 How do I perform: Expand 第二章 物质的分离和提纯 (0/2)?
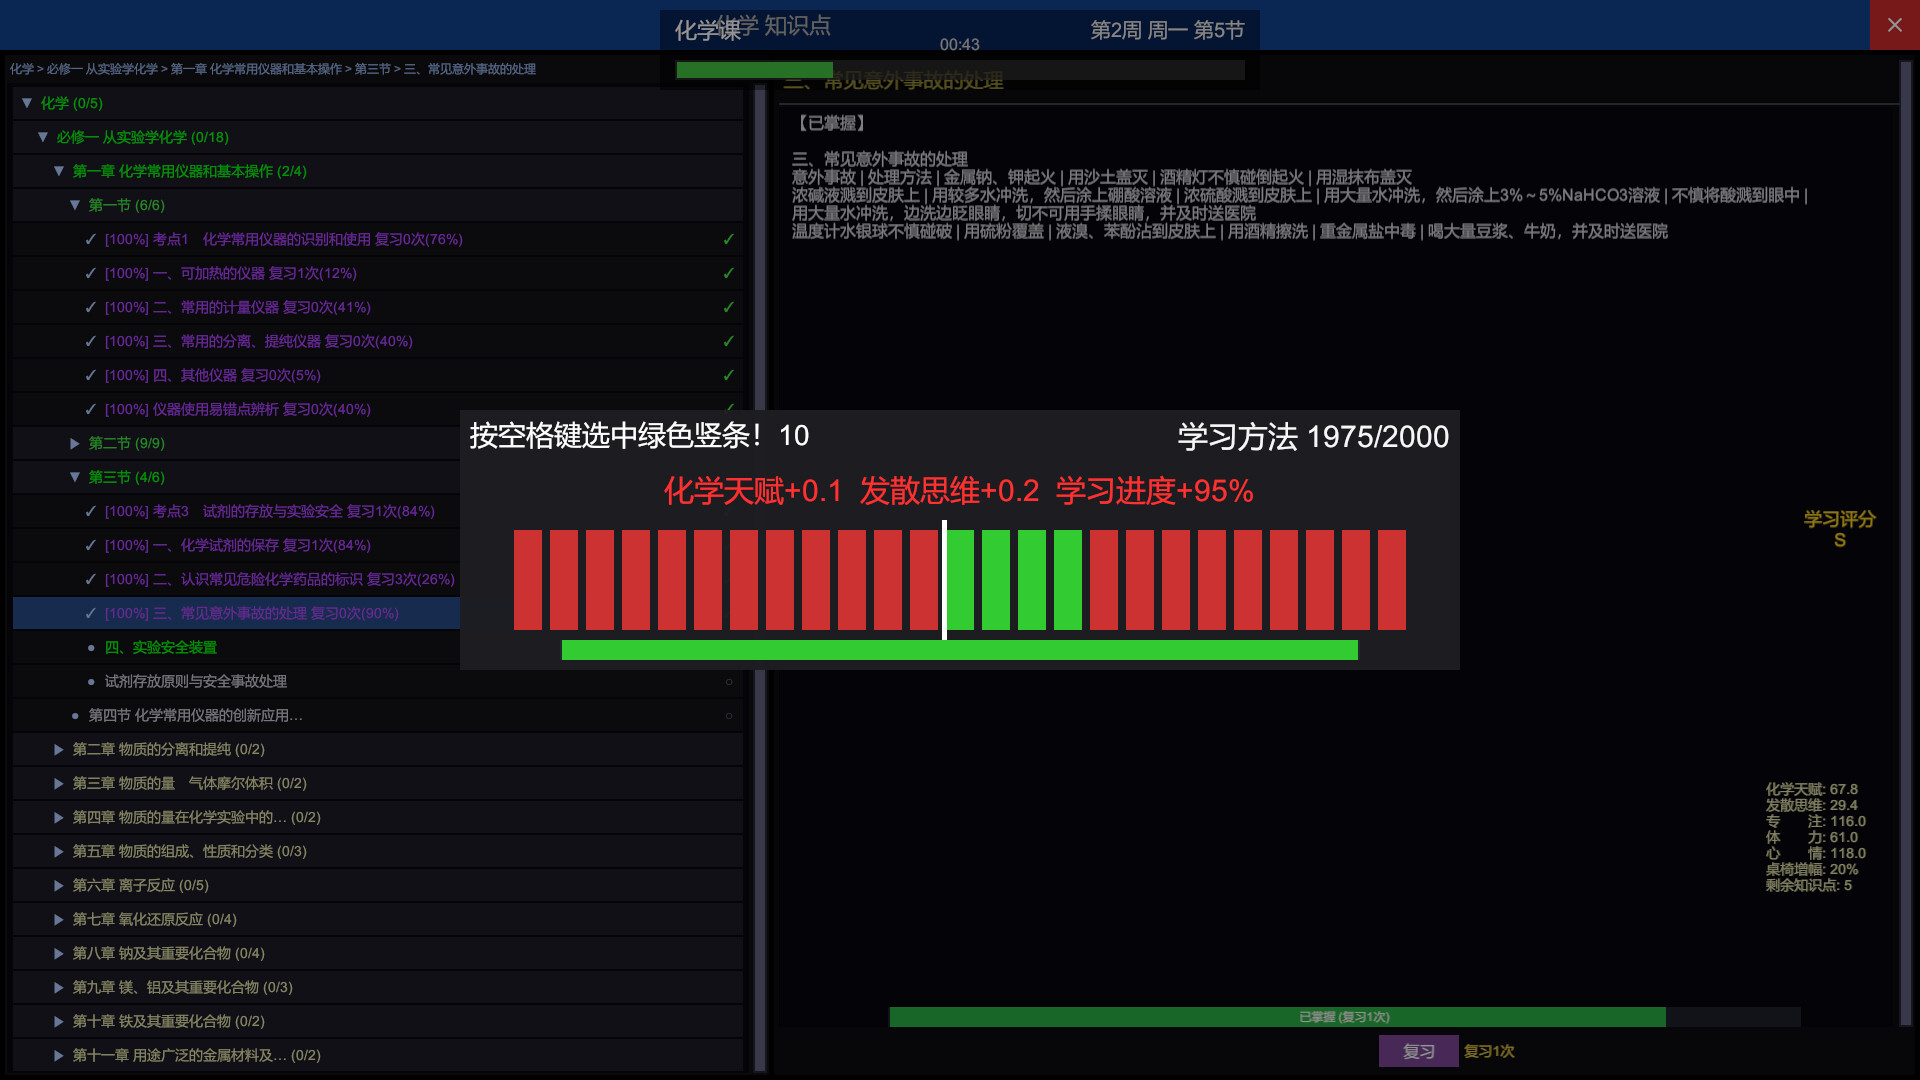(59, 749)
